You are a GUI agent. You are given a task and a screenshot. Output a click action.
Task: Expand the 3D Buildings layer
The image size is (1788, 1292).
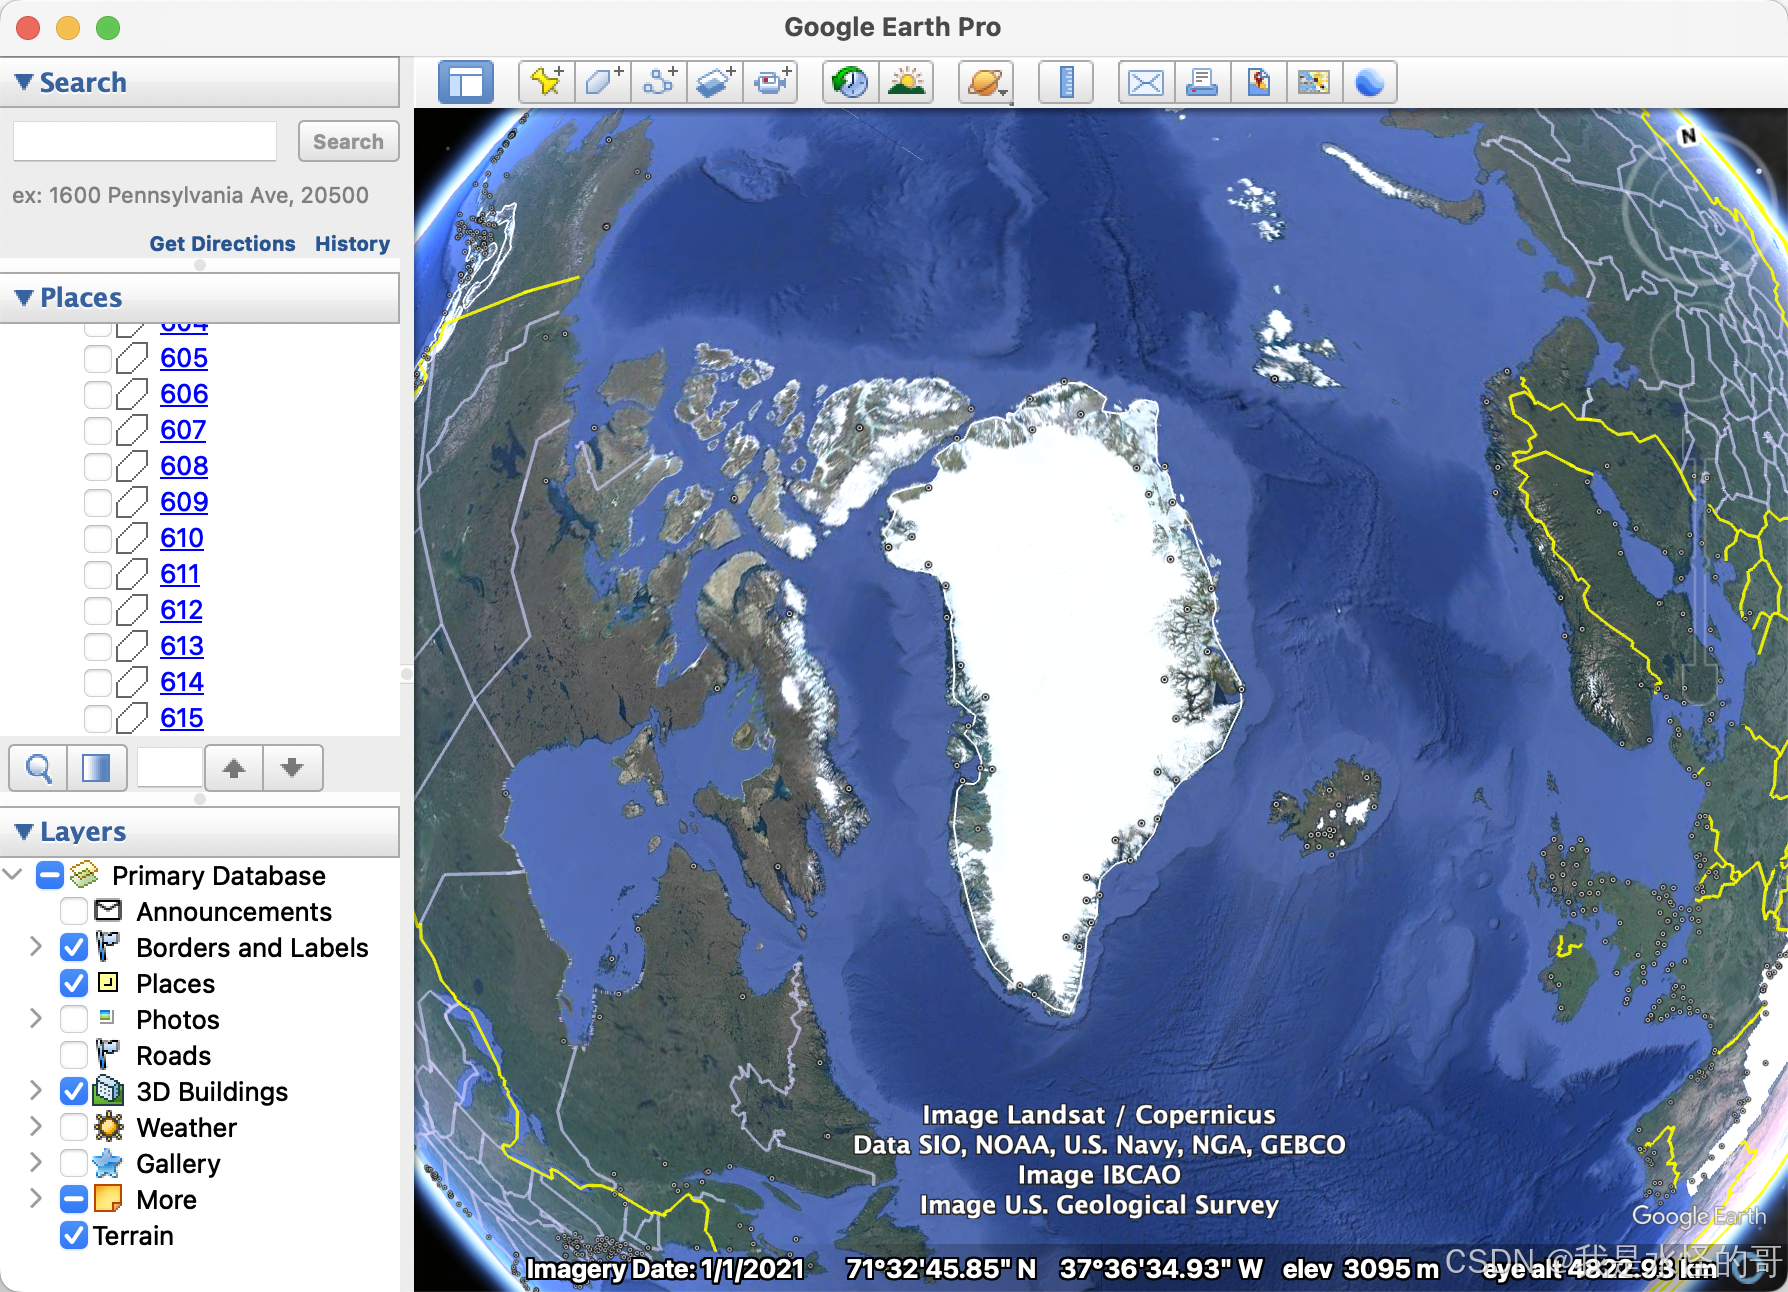tap(36, 1090)
